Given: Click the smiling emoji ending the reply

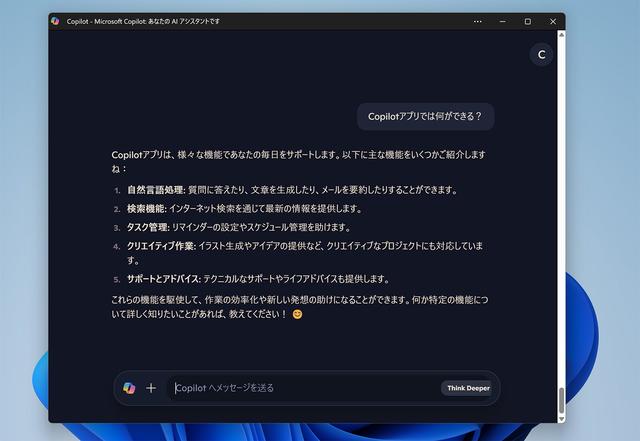Looking at the screenshot, I should (298, 314).
